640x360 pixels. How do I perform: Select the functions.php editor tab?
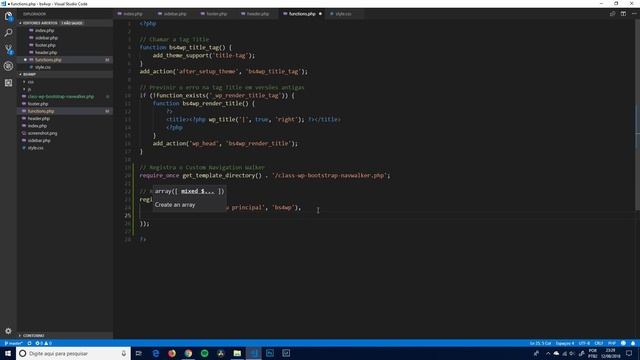pyautogui.click(x=302, y=14)
